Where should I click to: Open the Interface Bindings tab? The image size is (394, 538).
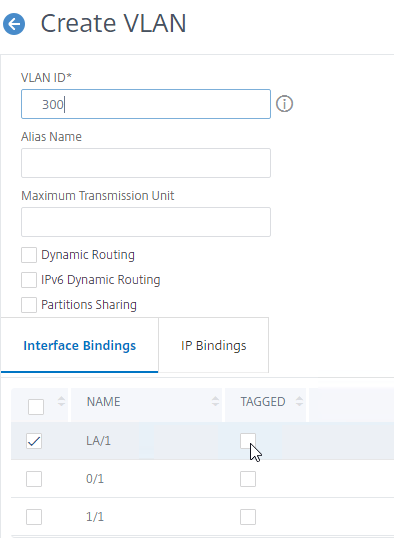(79, 345)
